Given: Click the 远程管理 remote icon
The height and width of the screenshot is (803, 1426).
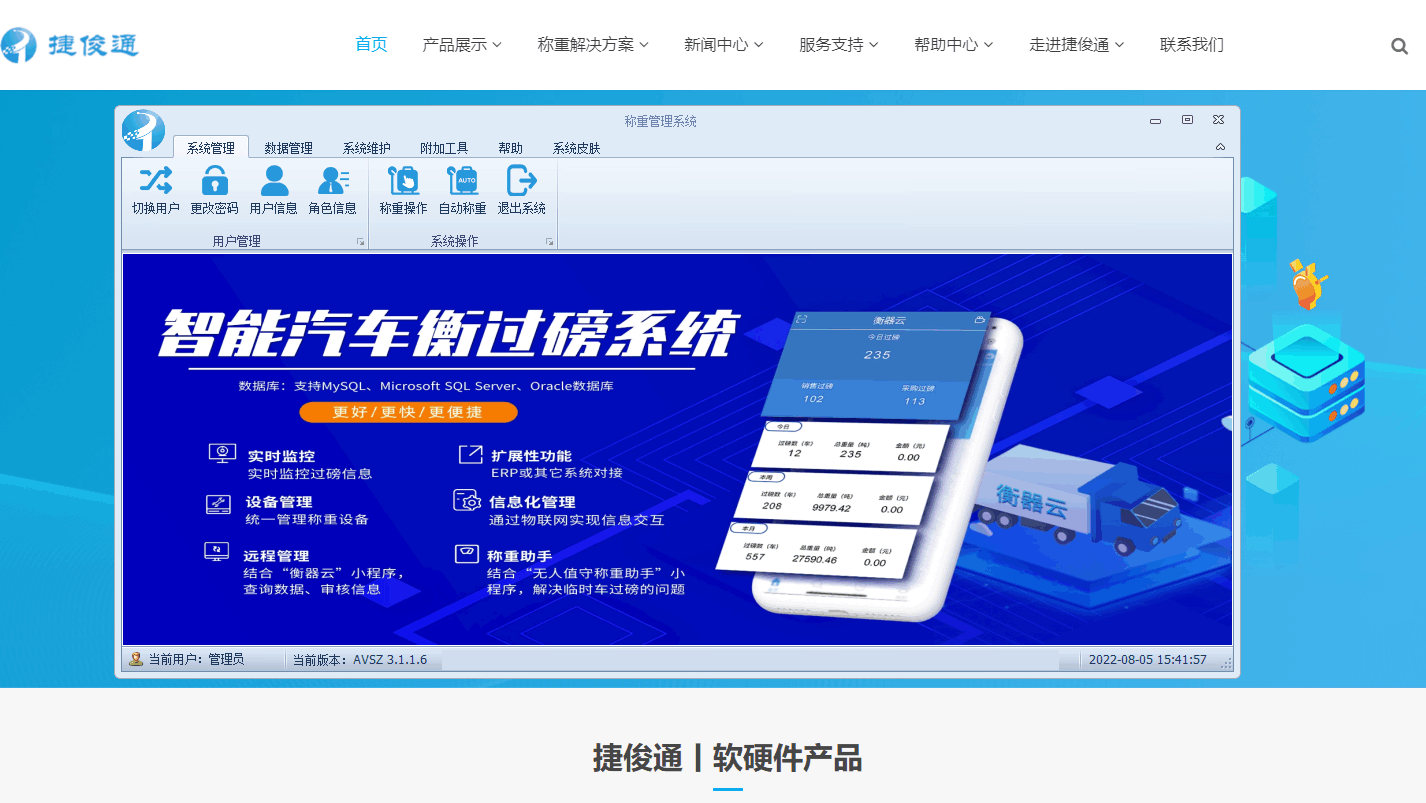Looking at the screenshot, I should [x=216, y=551].
